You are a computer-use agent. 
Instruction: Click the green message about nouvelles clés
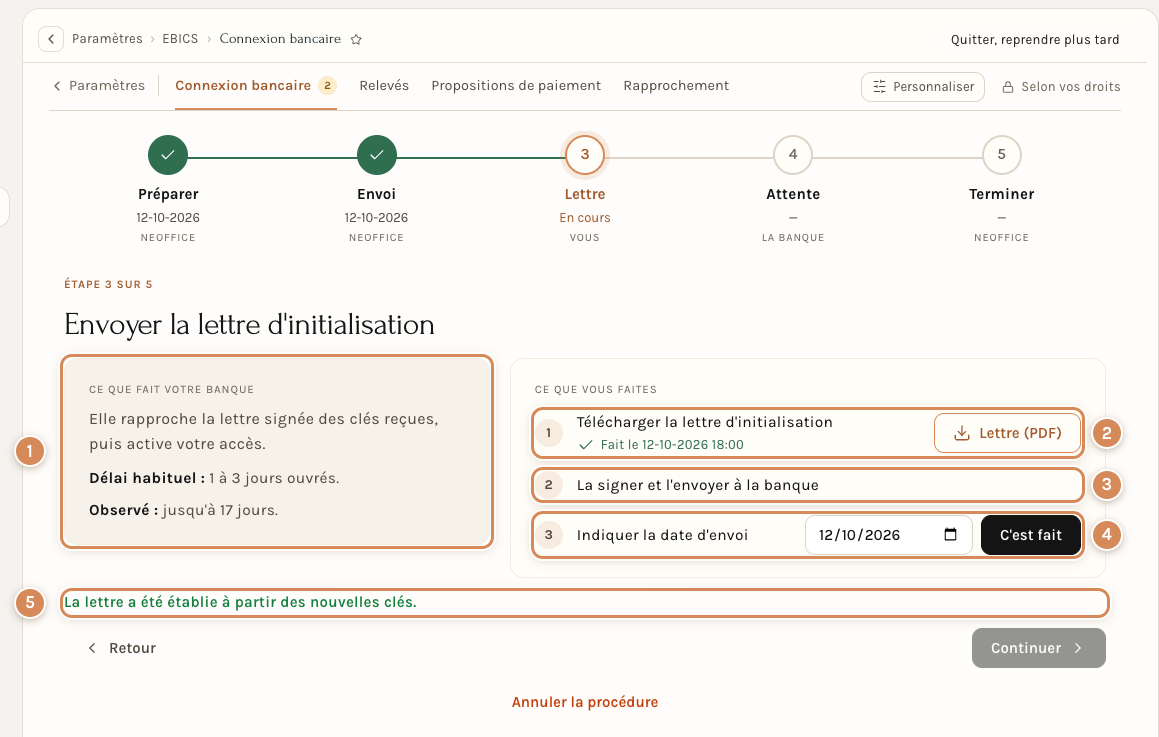pos(240,602)
